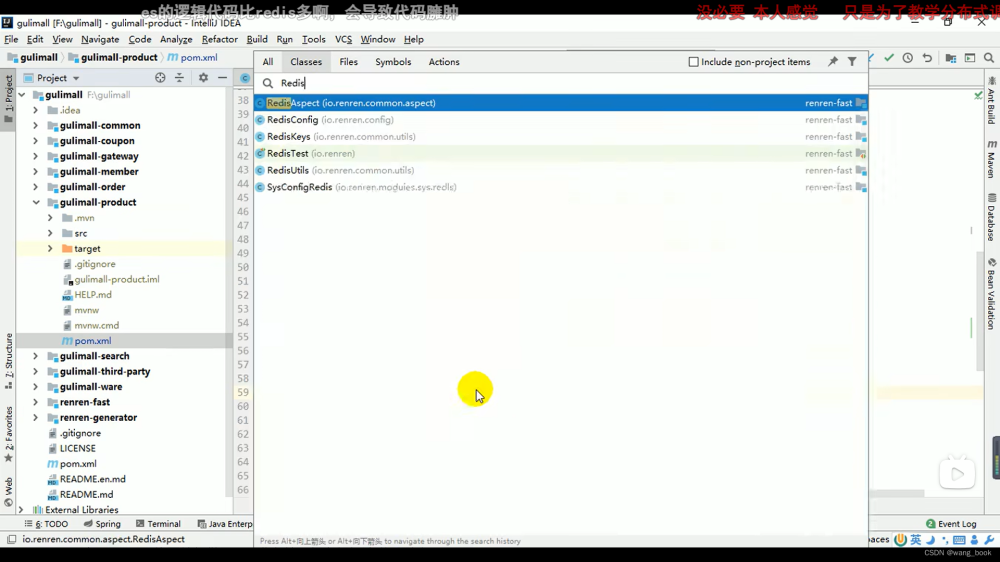Click the tool windows toggle in status bar
Viewport: 1000px width, 562px height.
coord(11,540)
